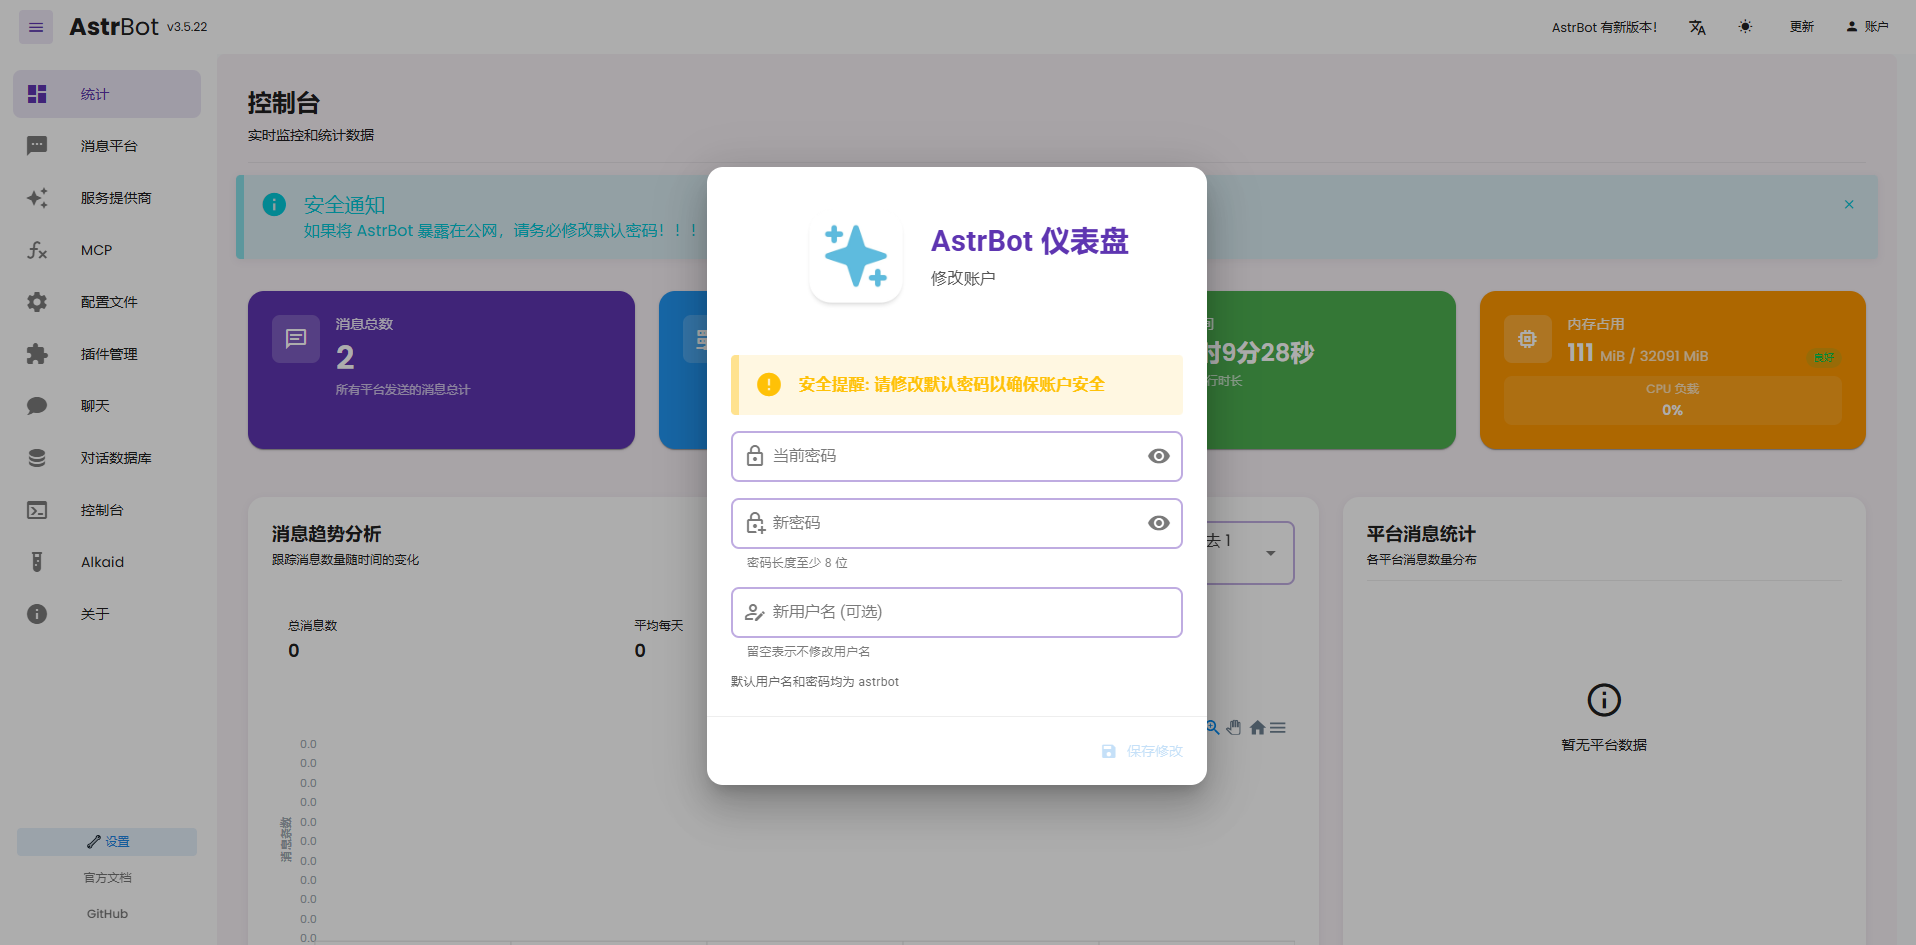Click the MCP function icon

(x=37, y=250)
